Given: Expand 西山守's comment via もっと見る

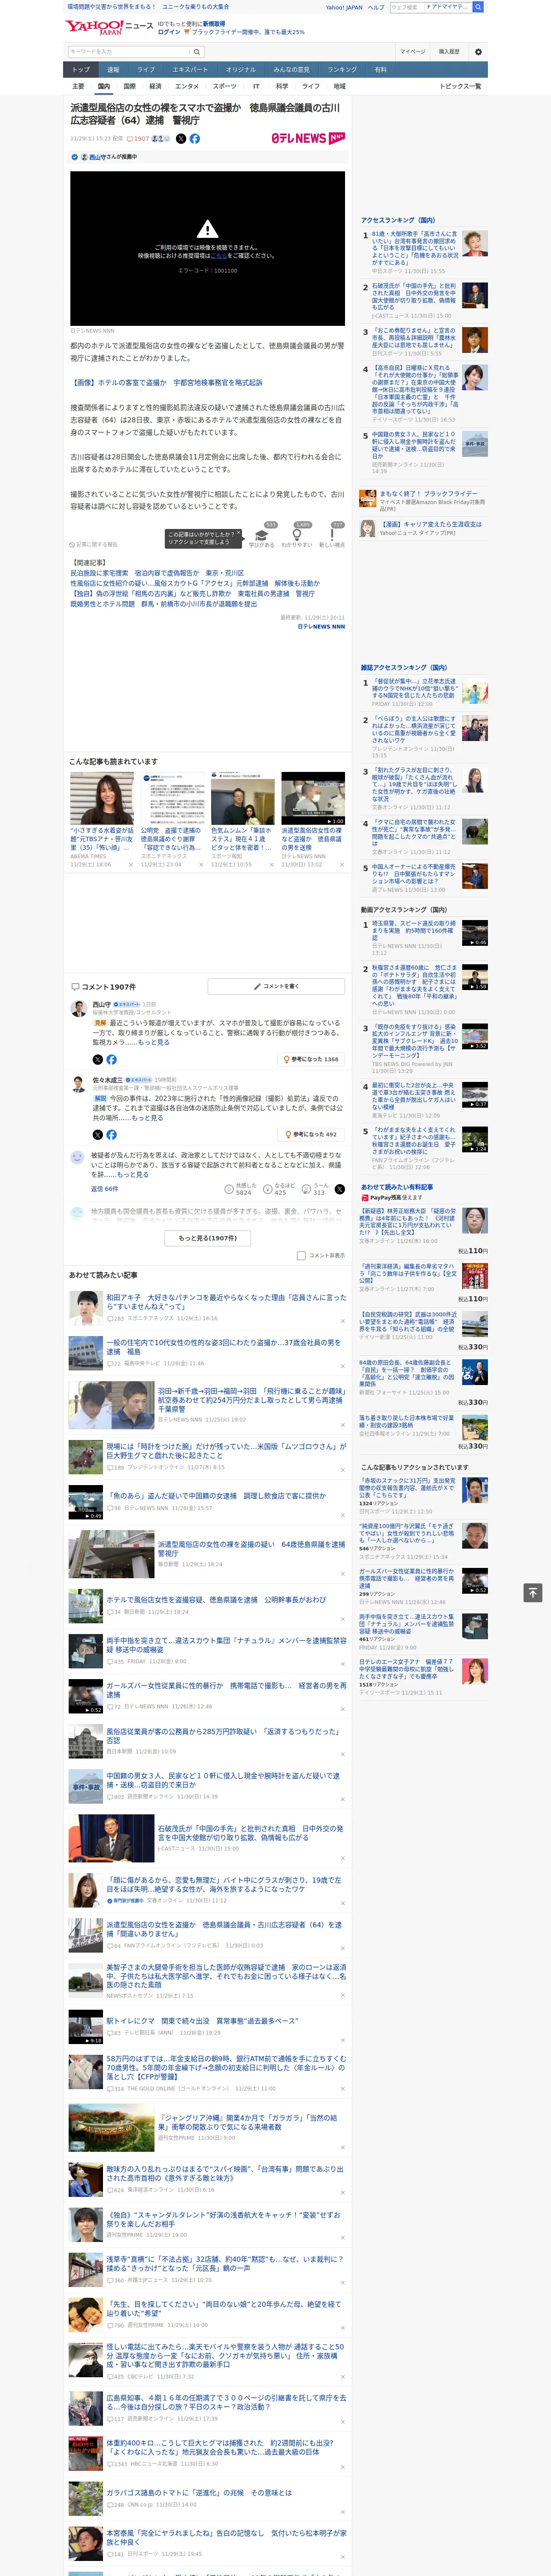Looking at the screenshot, I should coord(153,1042).
